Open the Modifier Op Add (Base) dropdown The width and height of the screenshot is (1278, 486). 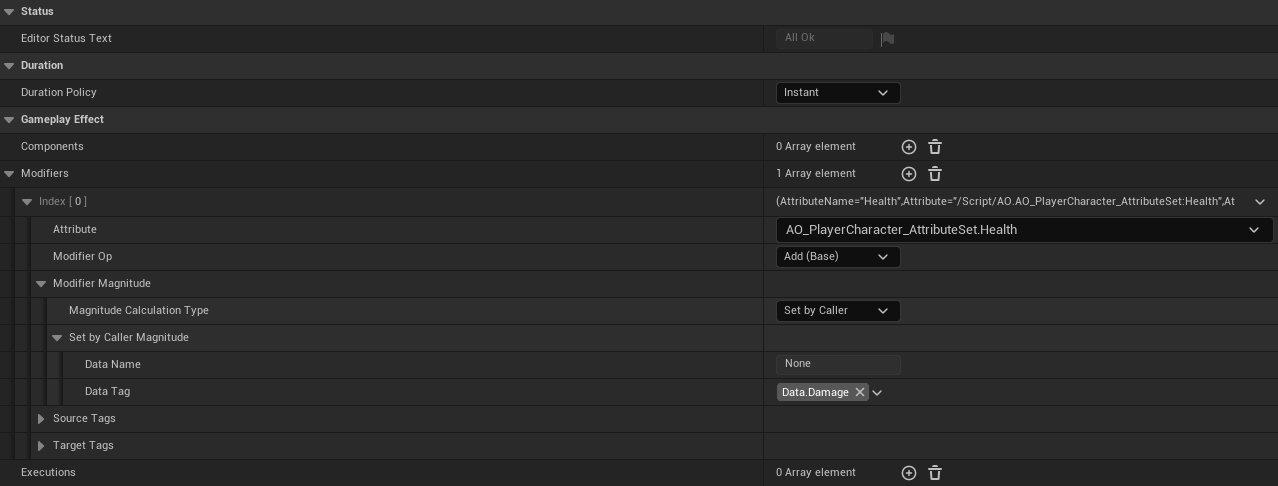coord(838,257)
